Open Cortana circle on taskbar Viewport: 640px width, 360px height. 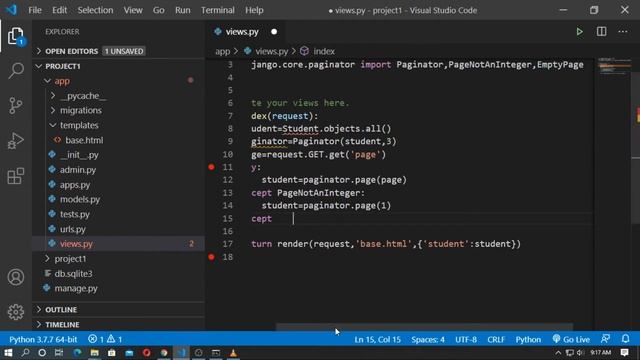pyautogui.click(x=42, y=353)
